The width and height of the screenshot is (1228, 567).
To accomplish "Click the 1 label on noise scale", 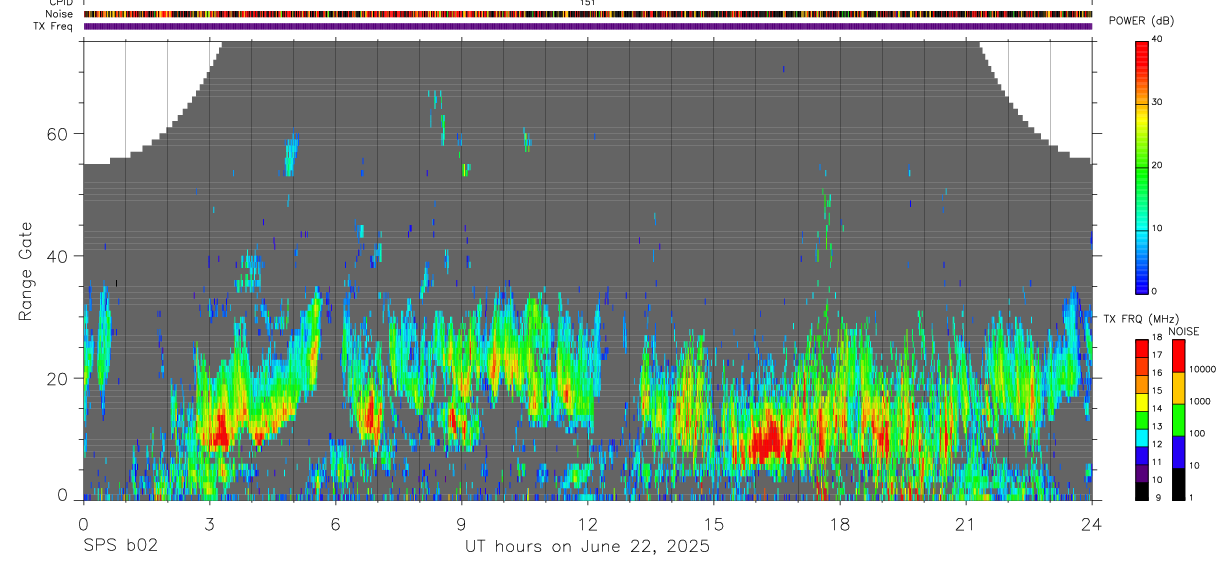I will pyautogui.click(x=1191, y=497).
